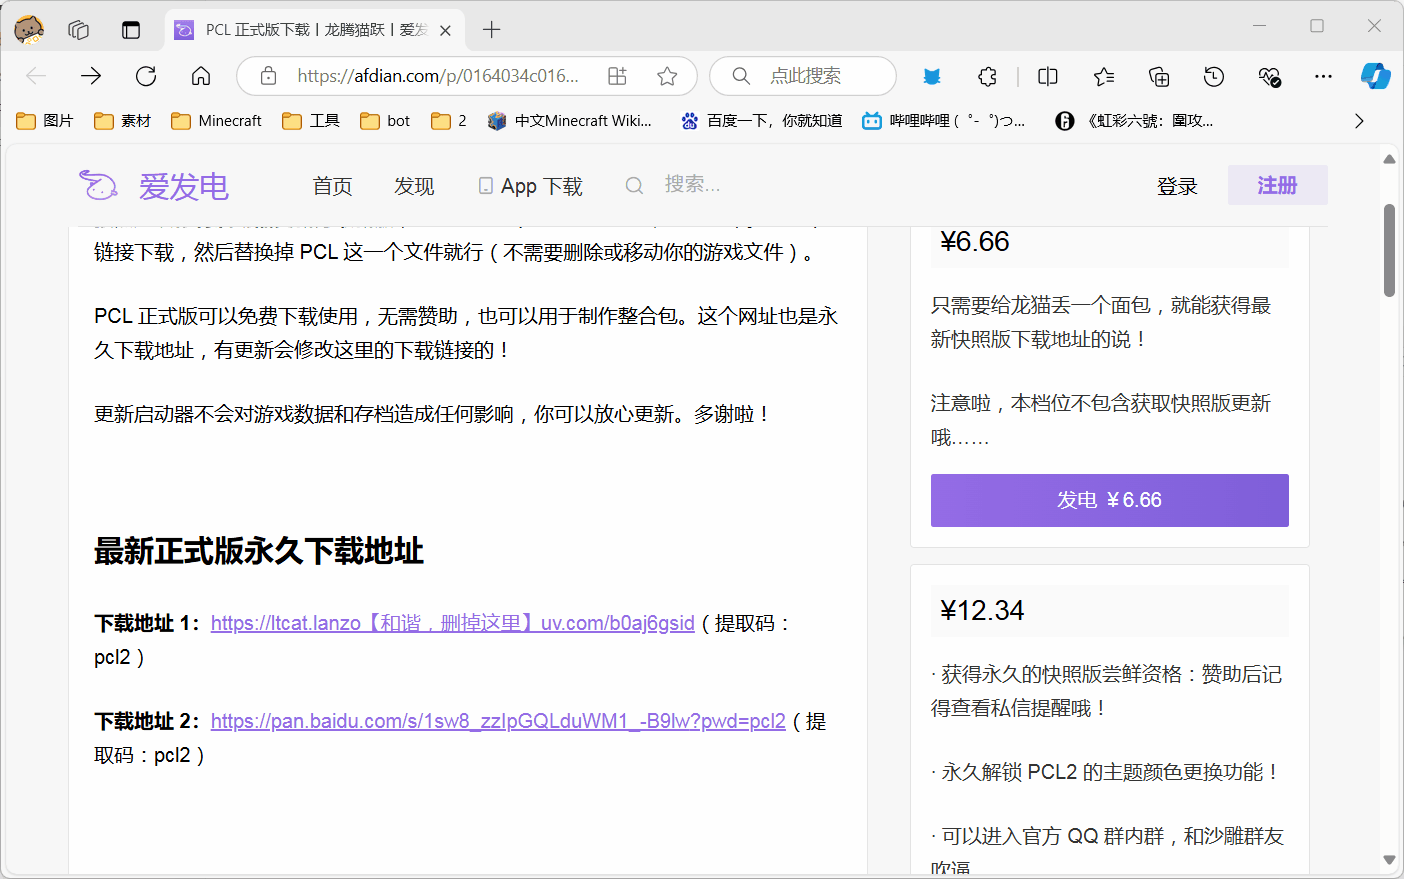Open 下载地址 1 lanzou link
1404x879 pixels.
452,622
